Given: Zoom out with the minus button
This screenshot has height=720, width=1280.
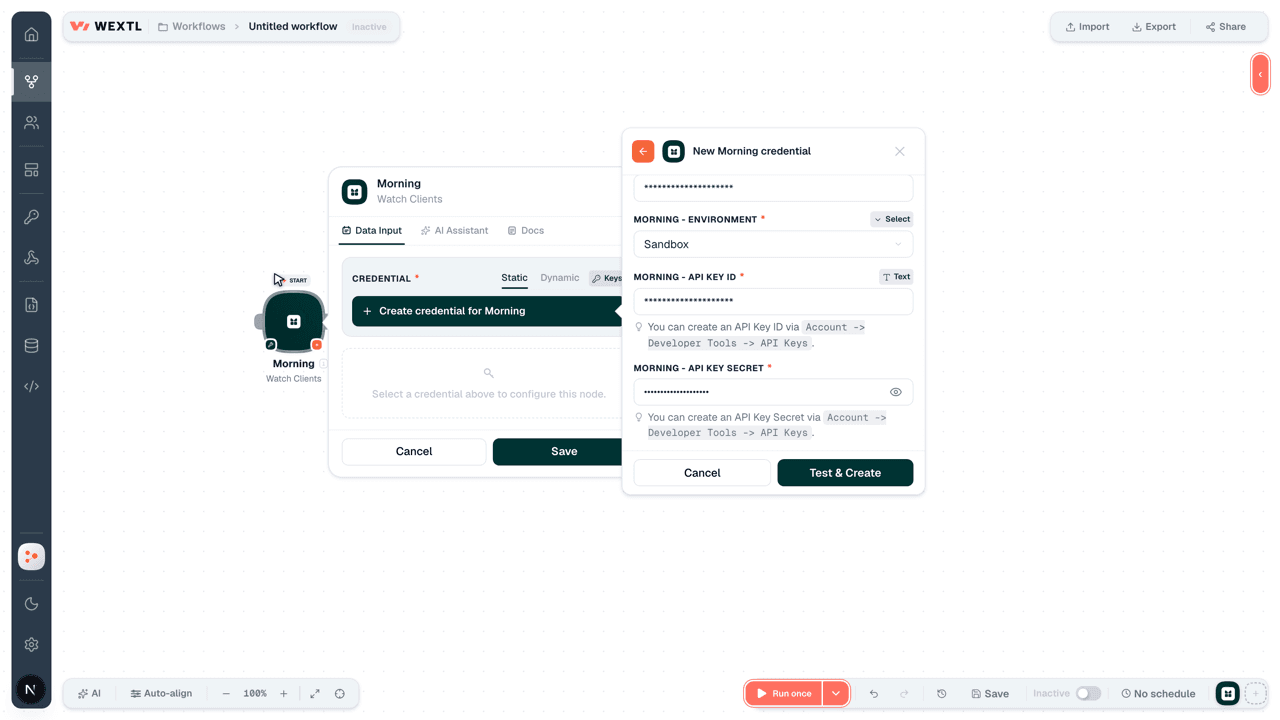Looking at the screenshot, I should (226, 694).
